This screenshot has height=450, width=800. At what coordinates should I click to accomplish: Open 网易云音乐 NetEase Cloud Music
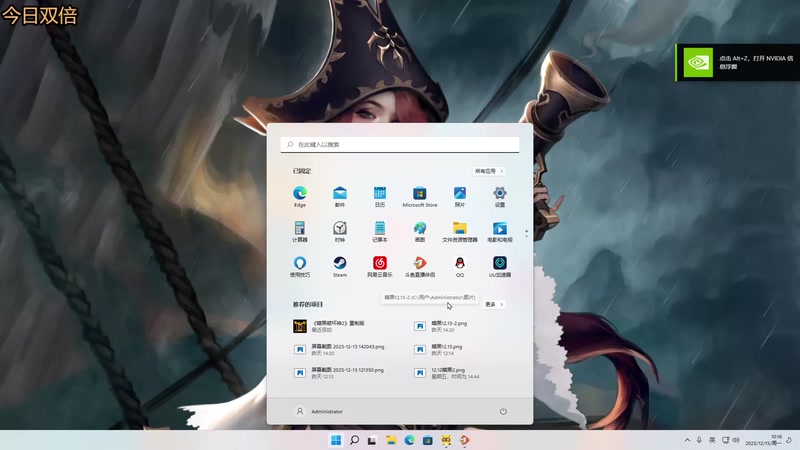(380, 266)
